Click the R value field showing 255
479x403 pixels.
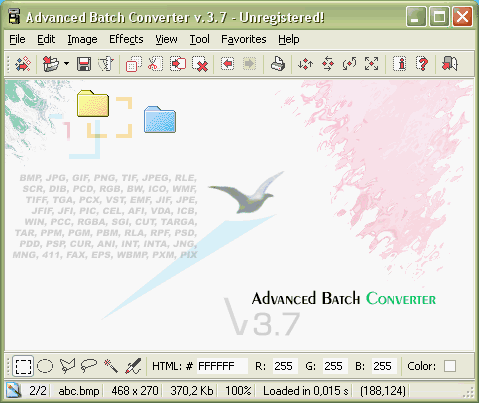[285, 366]
